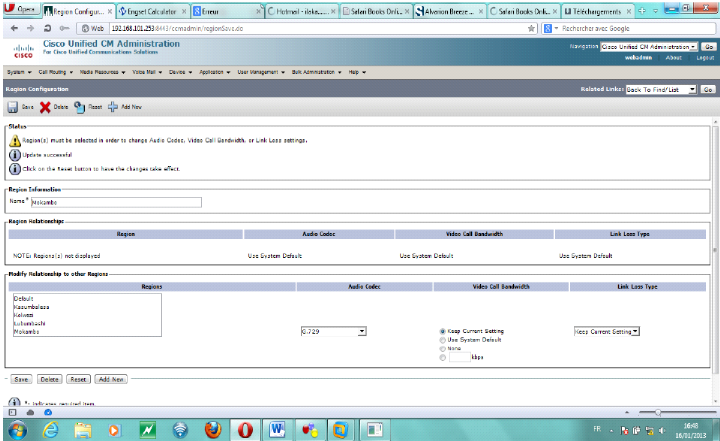
Task: Click the Reset icon in toolbar
Action: point(79,106)
